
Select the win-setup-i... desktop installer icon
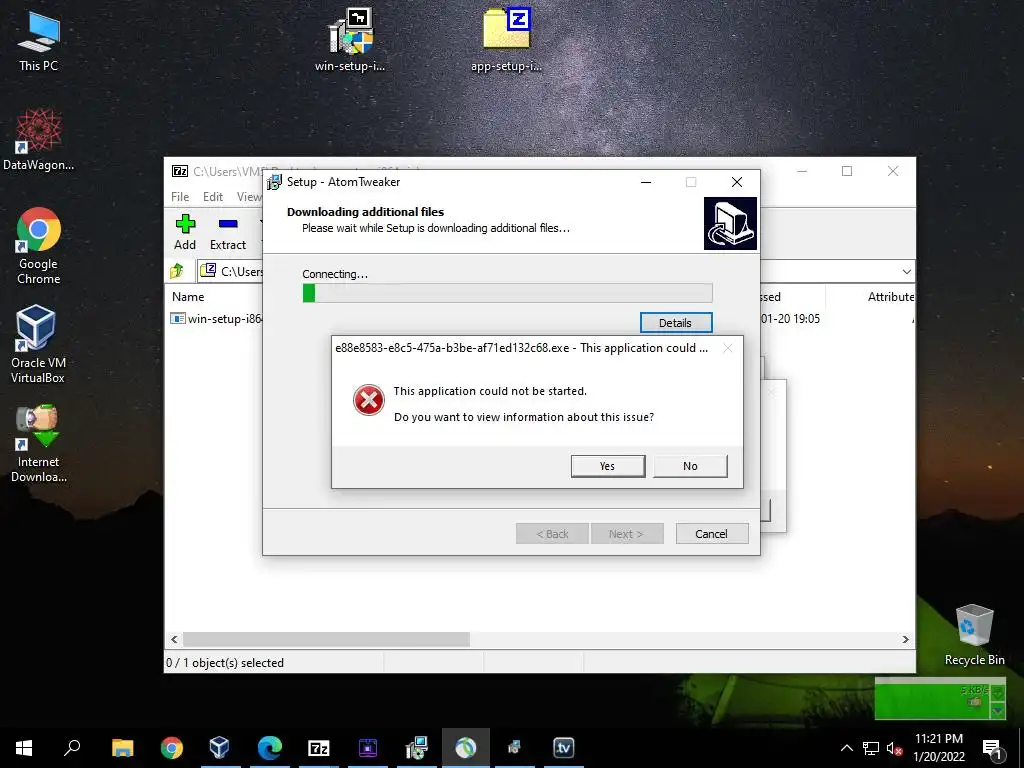(350, 39)
